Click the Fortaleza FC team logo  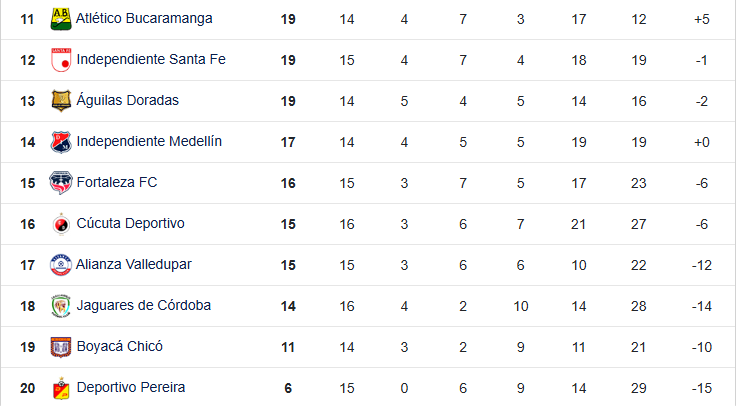(x=61, y=183)
